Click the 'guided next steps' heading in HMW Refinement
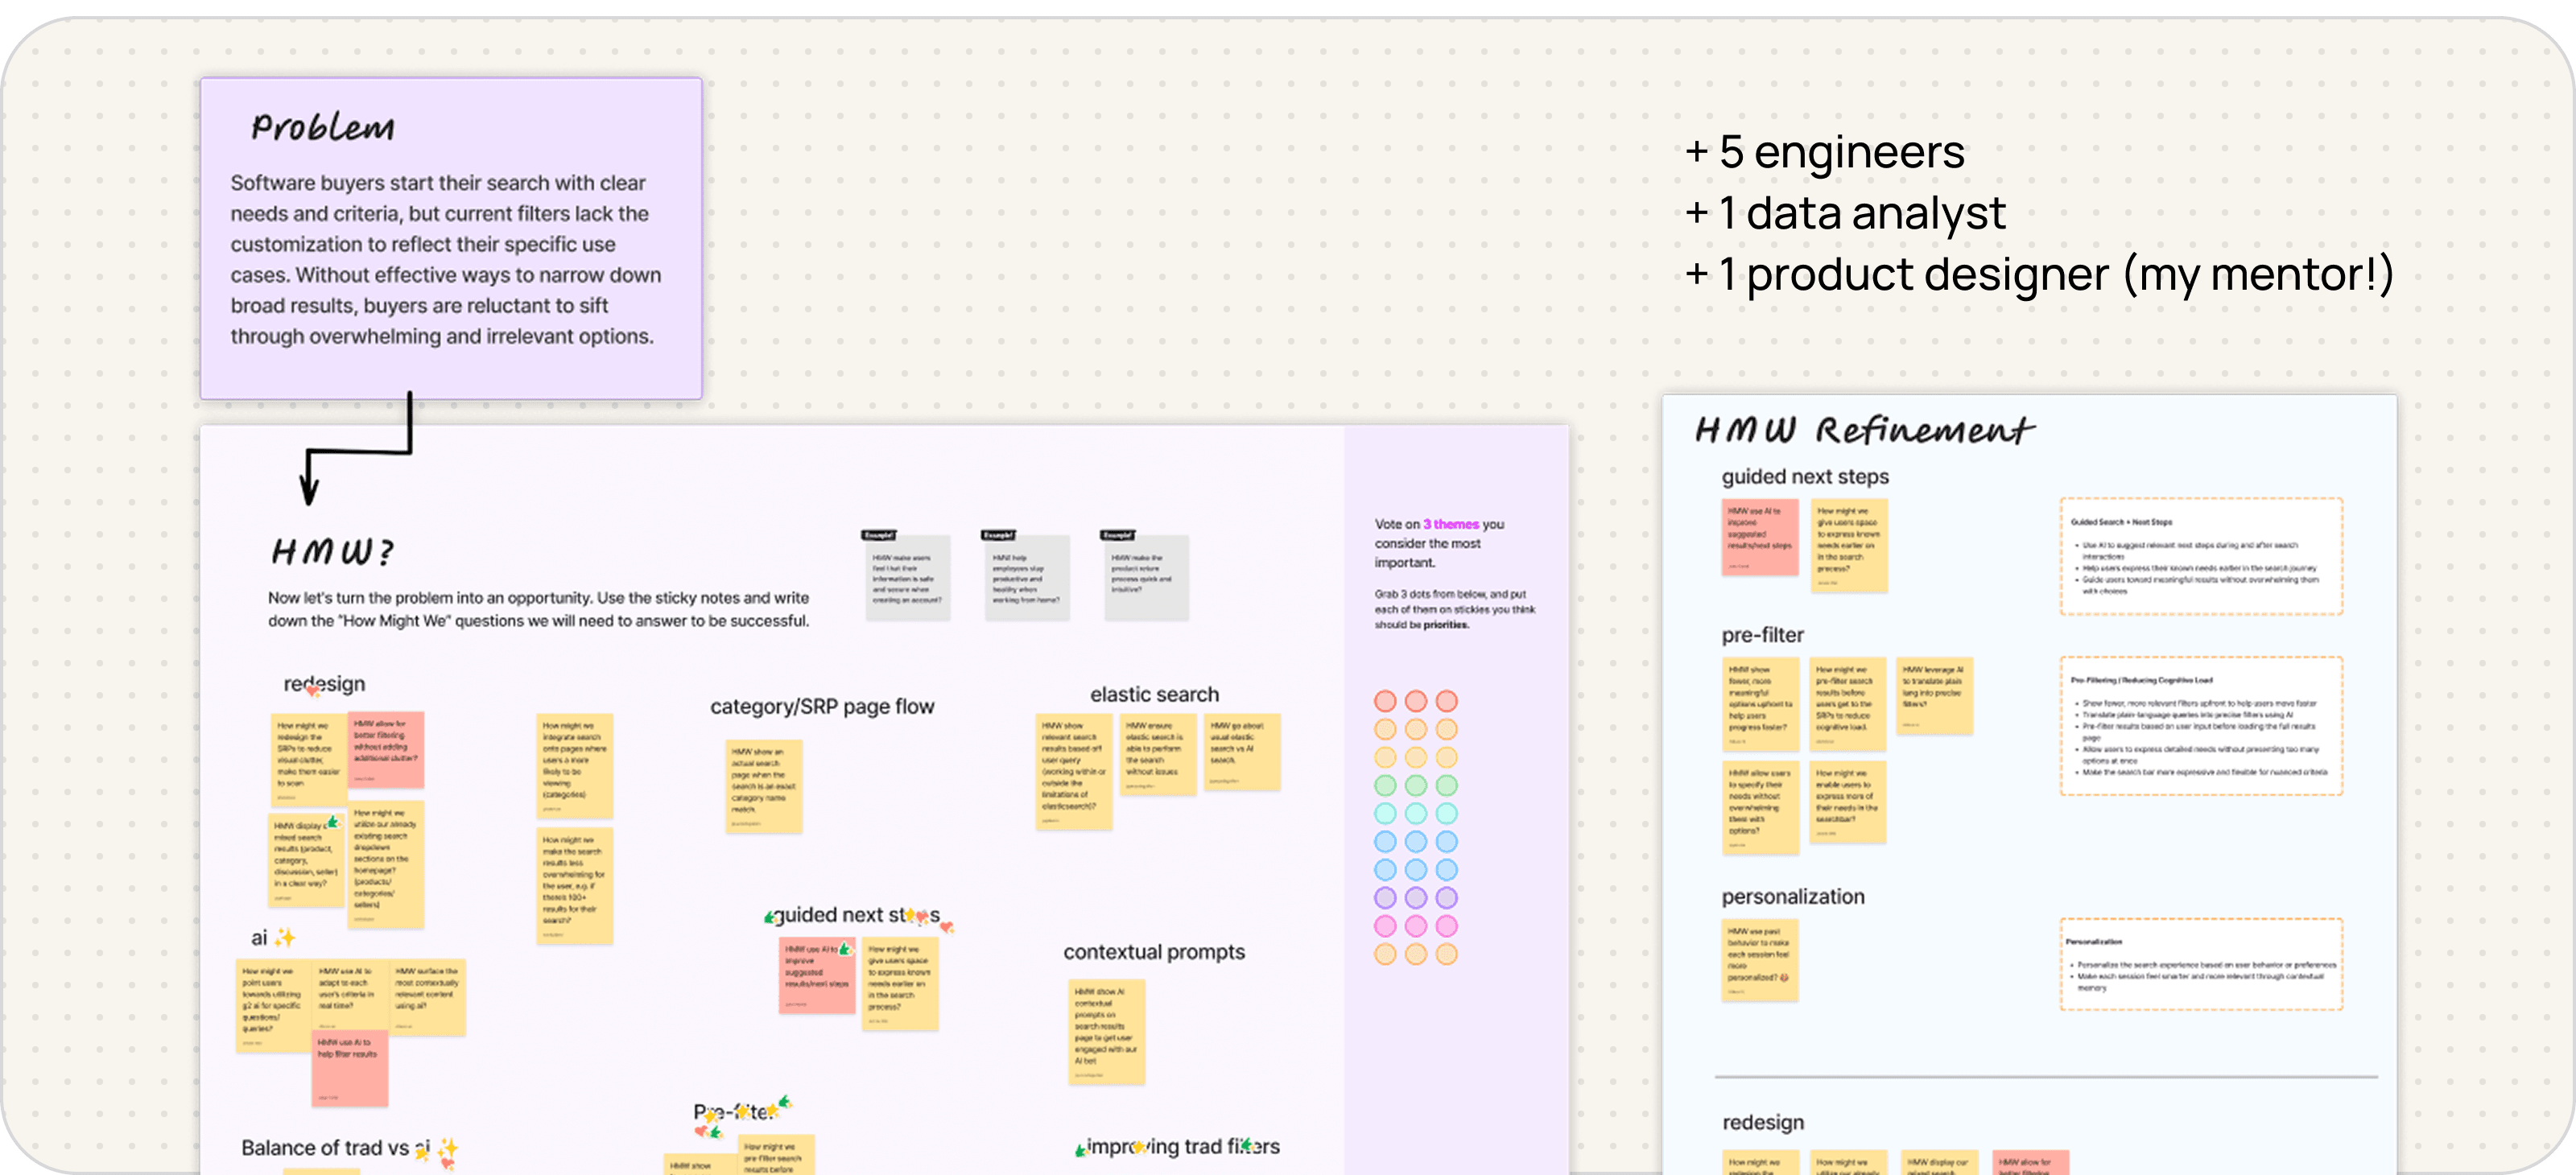This screenshot has height=1175, width=2576. 1805,477
